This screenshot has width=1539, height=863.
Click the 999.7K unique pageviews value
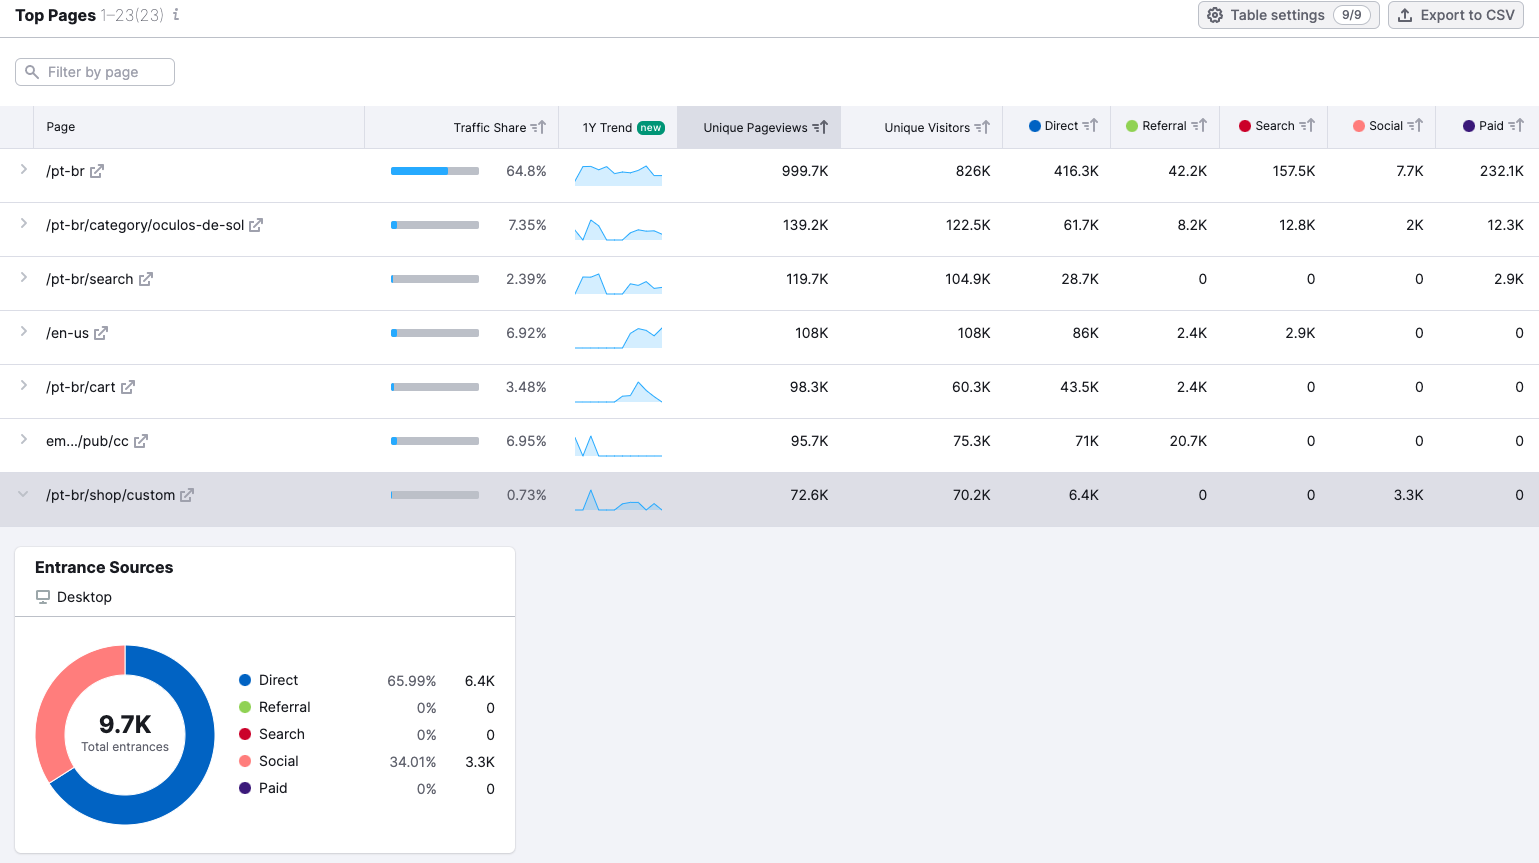[x=805, y=171]
